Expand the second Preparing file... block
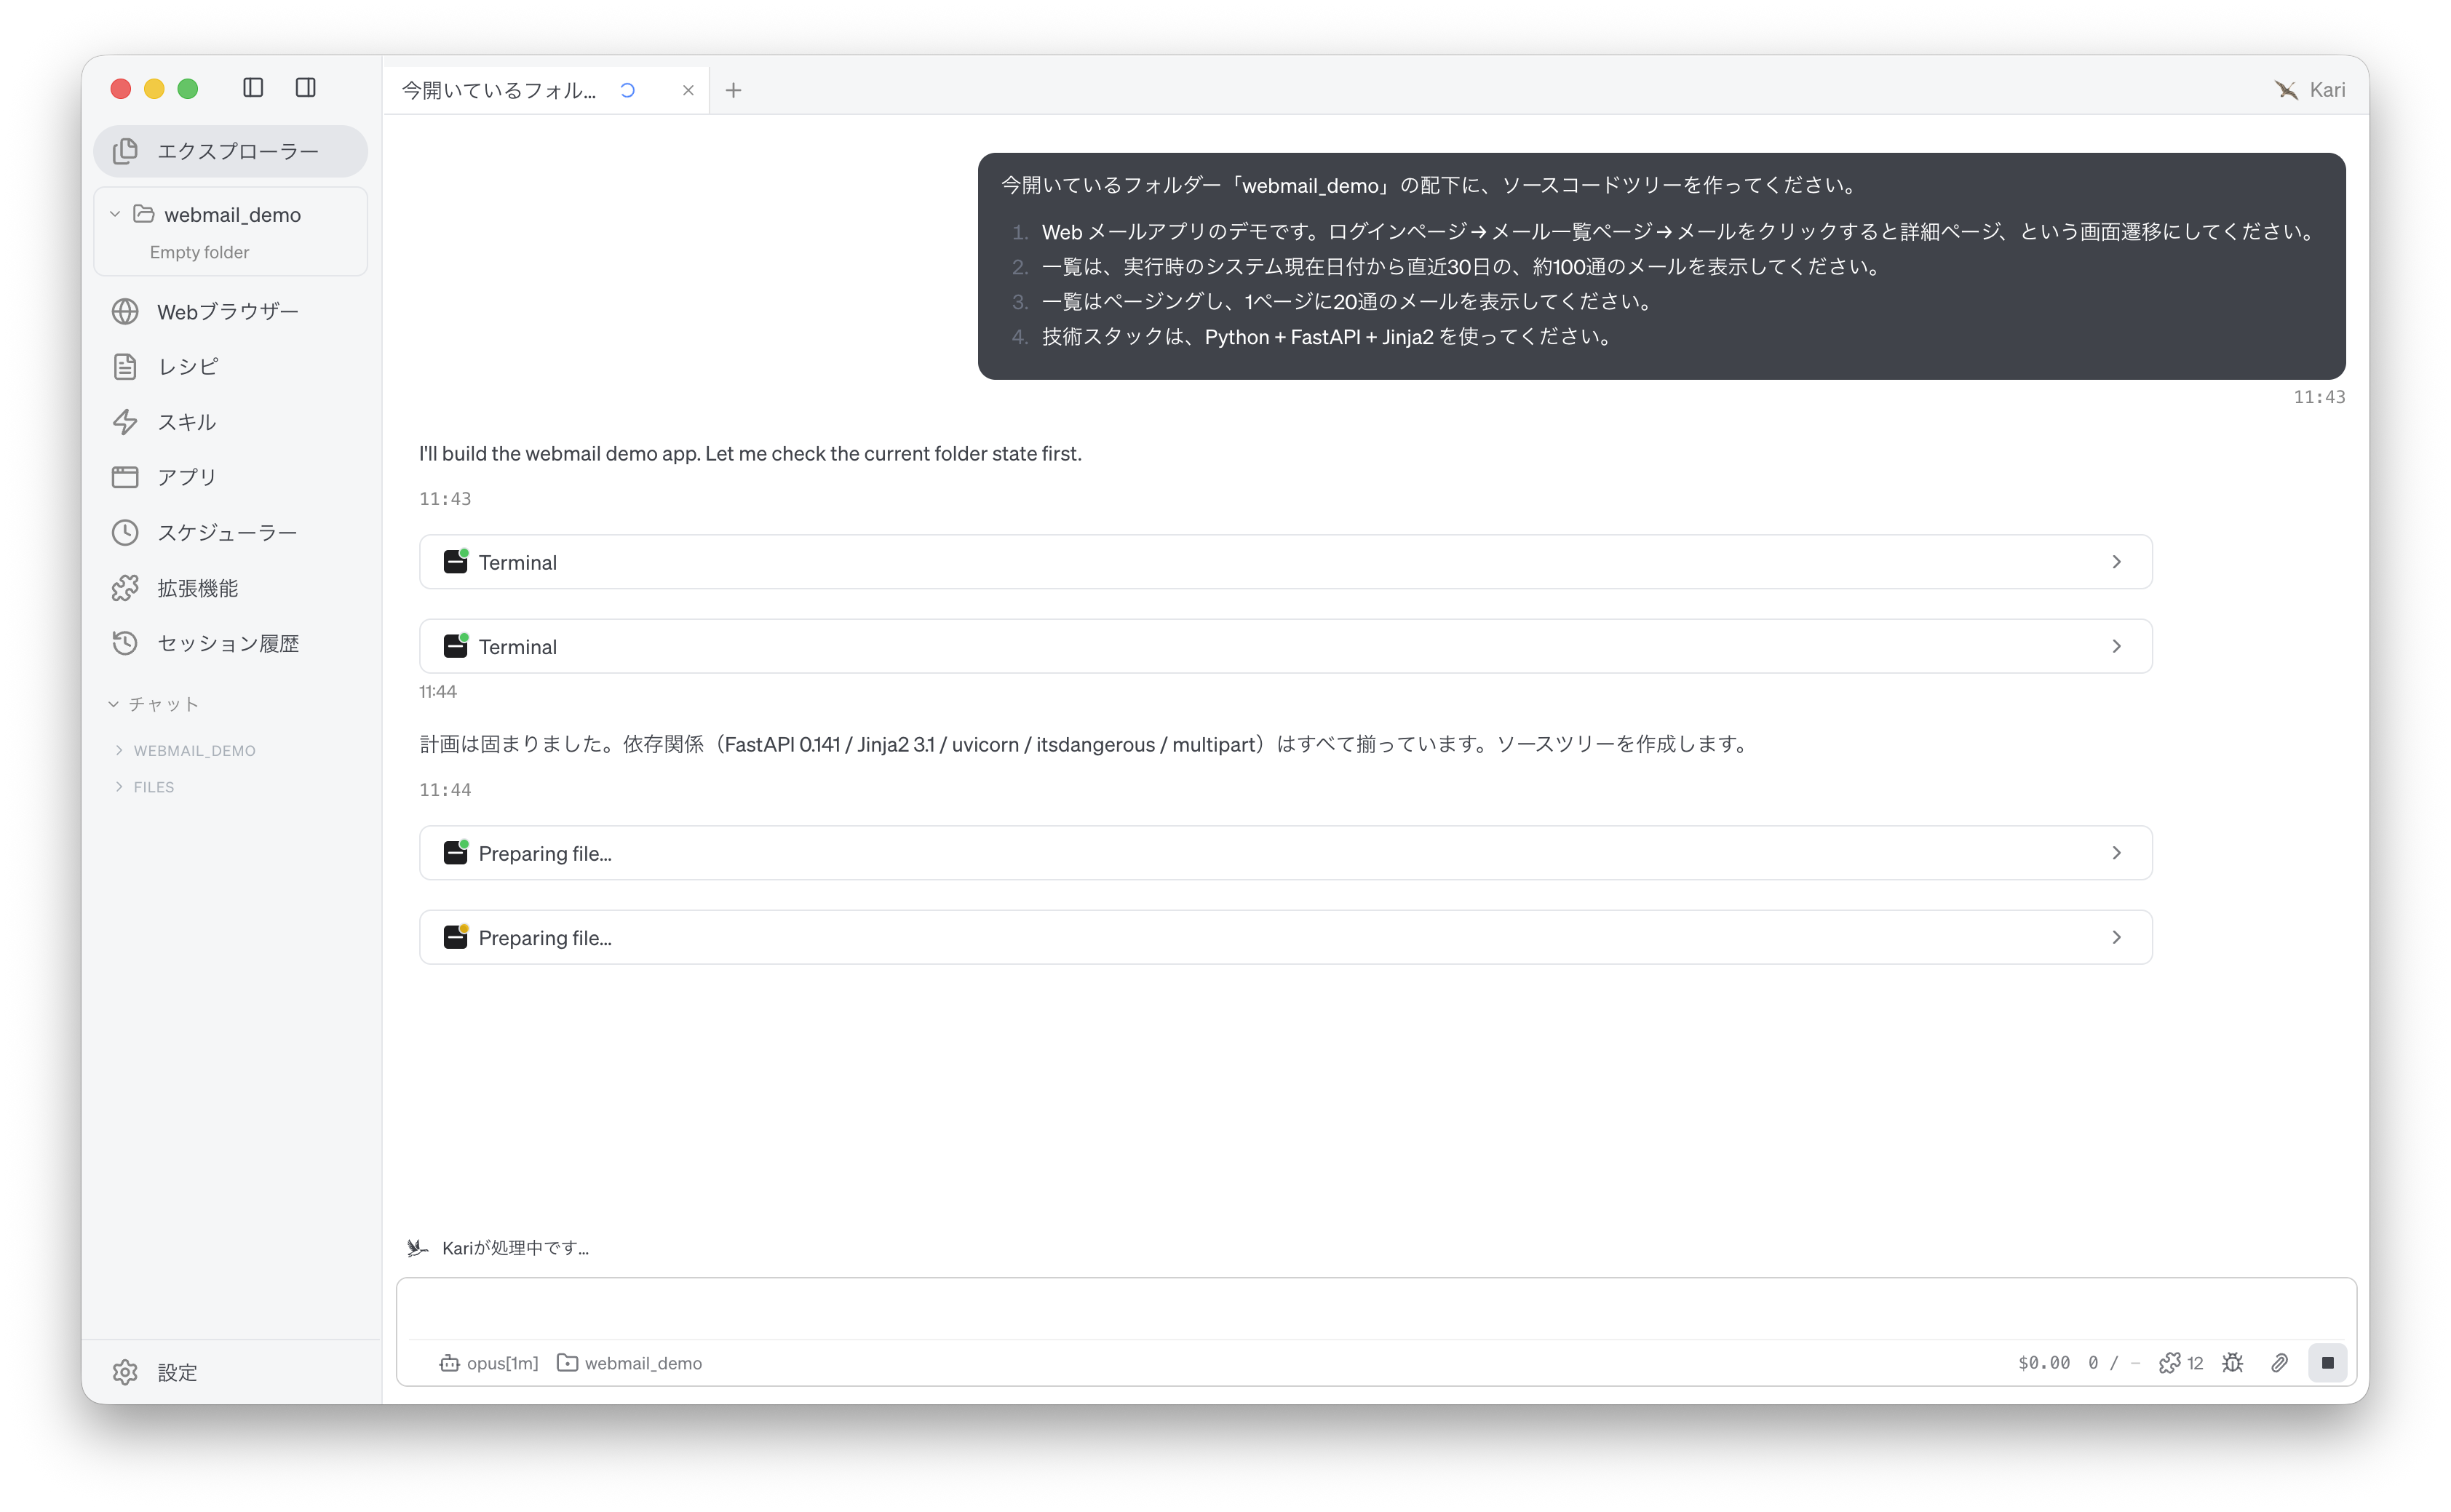 1285,937
